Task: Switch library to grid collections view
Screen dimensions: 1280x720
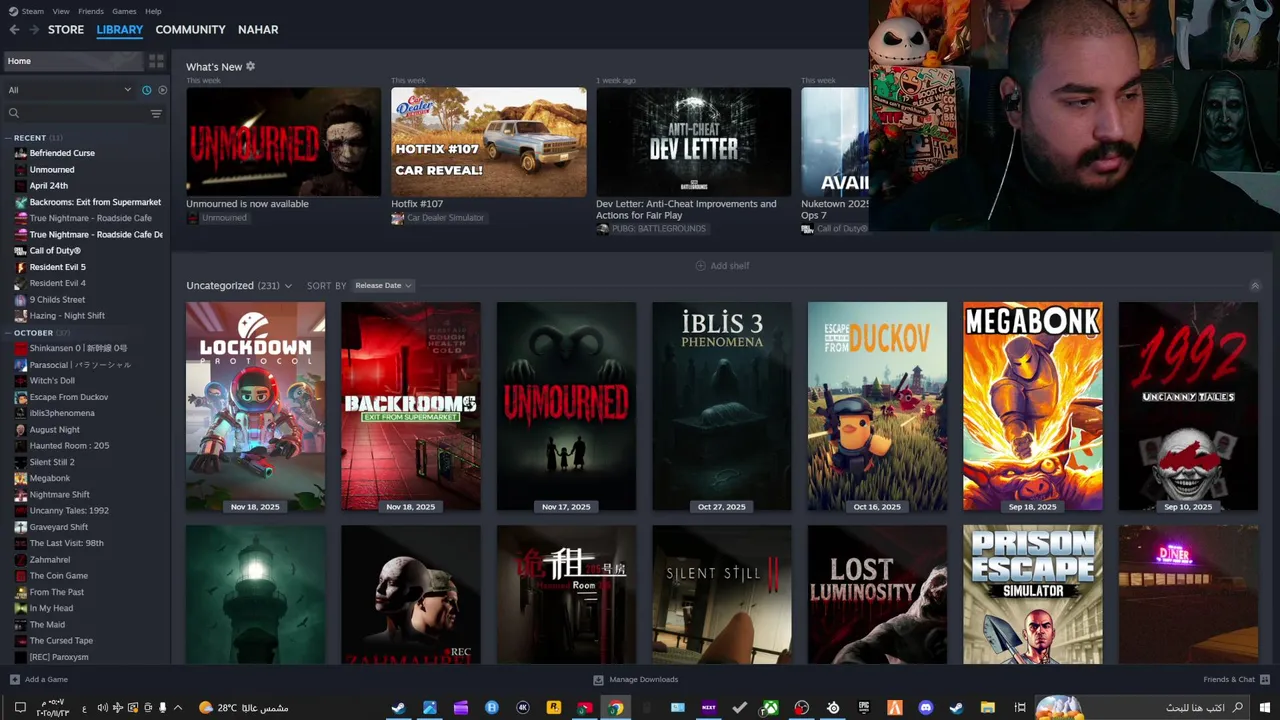Action: point(156,61)
